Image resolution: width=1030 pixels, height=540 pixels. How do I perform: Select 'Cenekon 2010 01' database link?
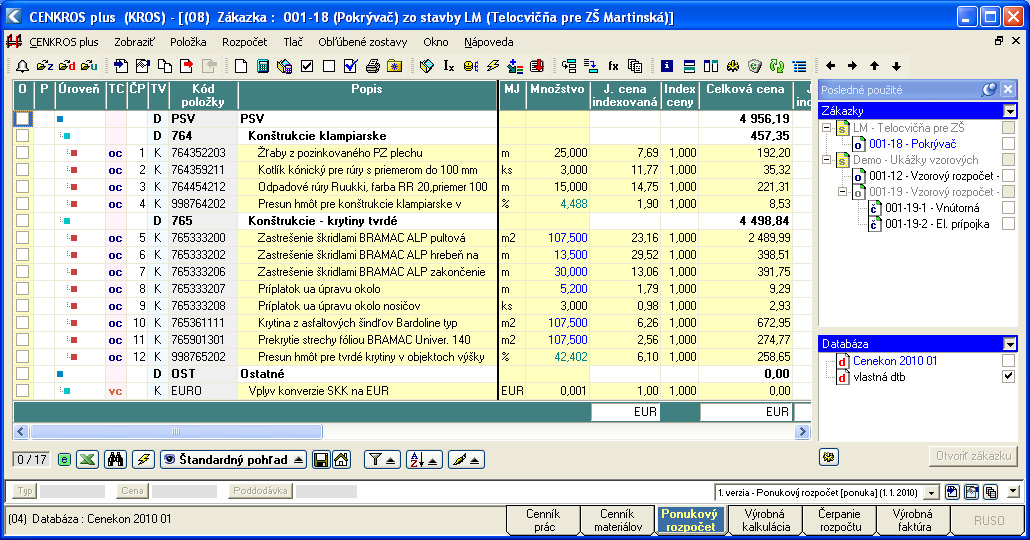pos(895,361)
